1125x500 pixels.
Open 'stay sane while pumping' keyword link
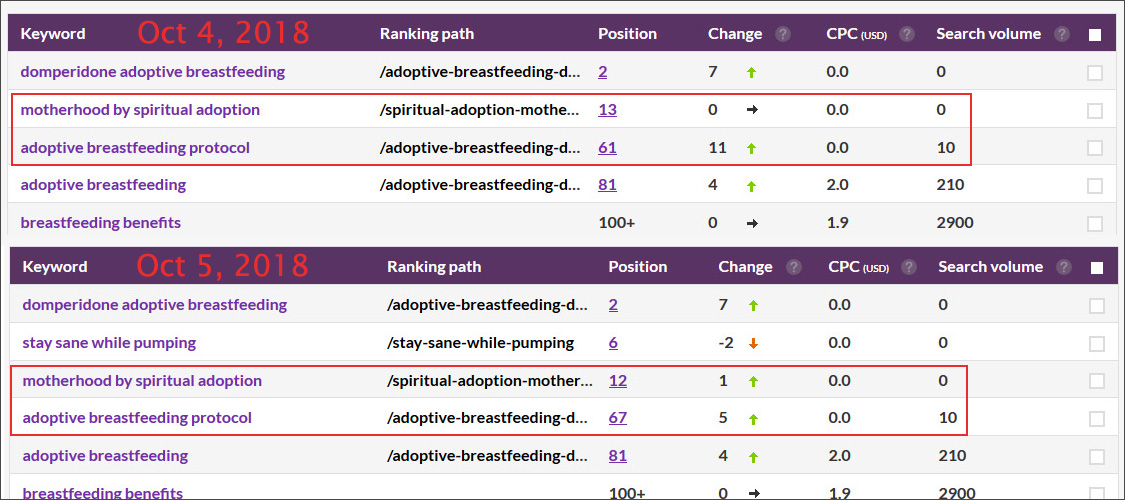pos(109,343)
